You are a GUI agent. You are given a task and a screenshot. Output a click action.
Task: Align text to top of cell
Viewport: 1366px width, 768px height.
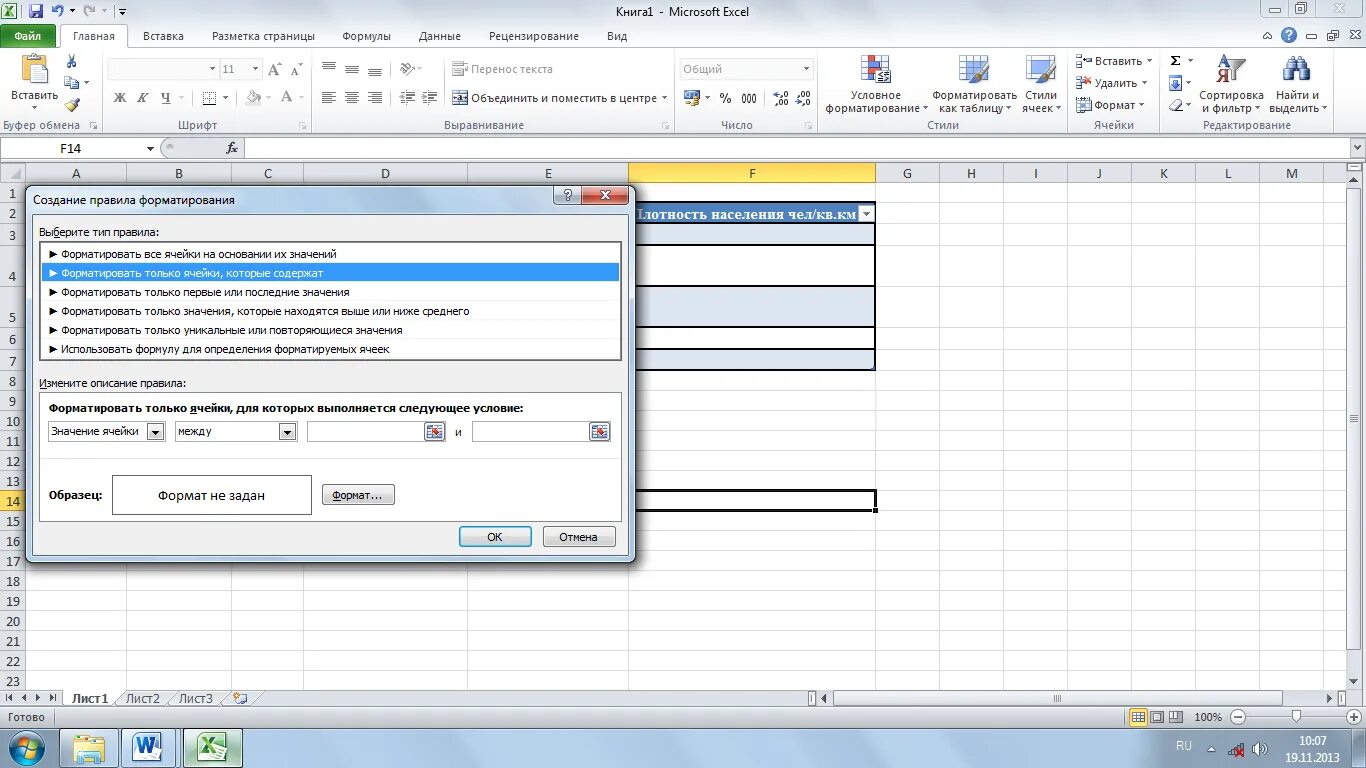coord(328,69)
